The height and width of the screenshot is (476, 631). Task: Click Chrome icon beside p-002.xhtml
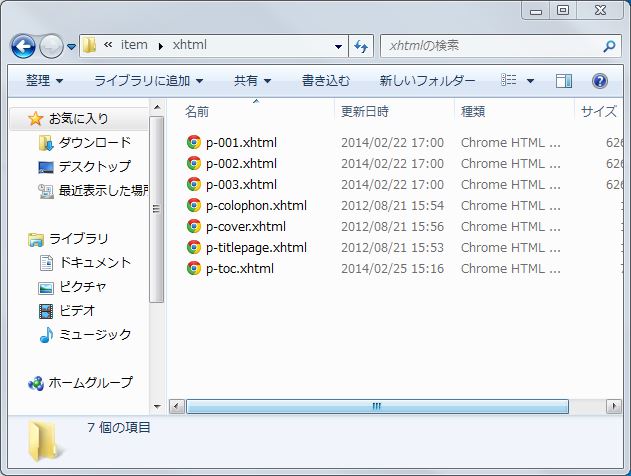pyautogui.click(x=194, y=163)
